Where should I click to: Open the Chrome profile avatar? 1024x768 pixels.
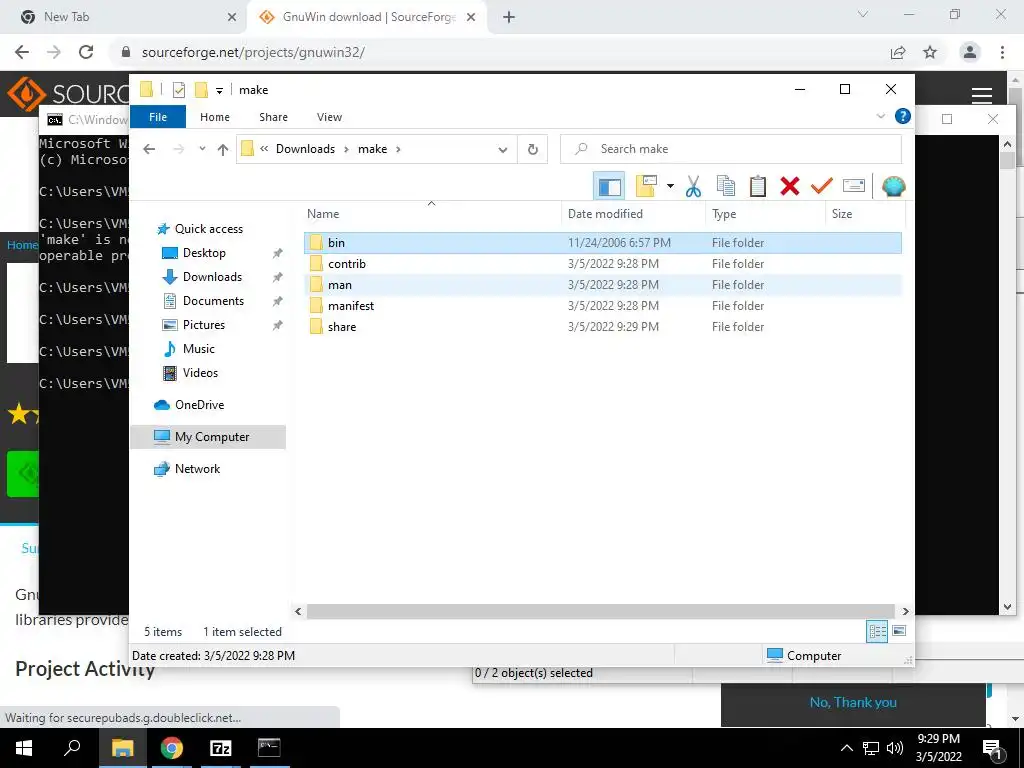pos(970,52)
